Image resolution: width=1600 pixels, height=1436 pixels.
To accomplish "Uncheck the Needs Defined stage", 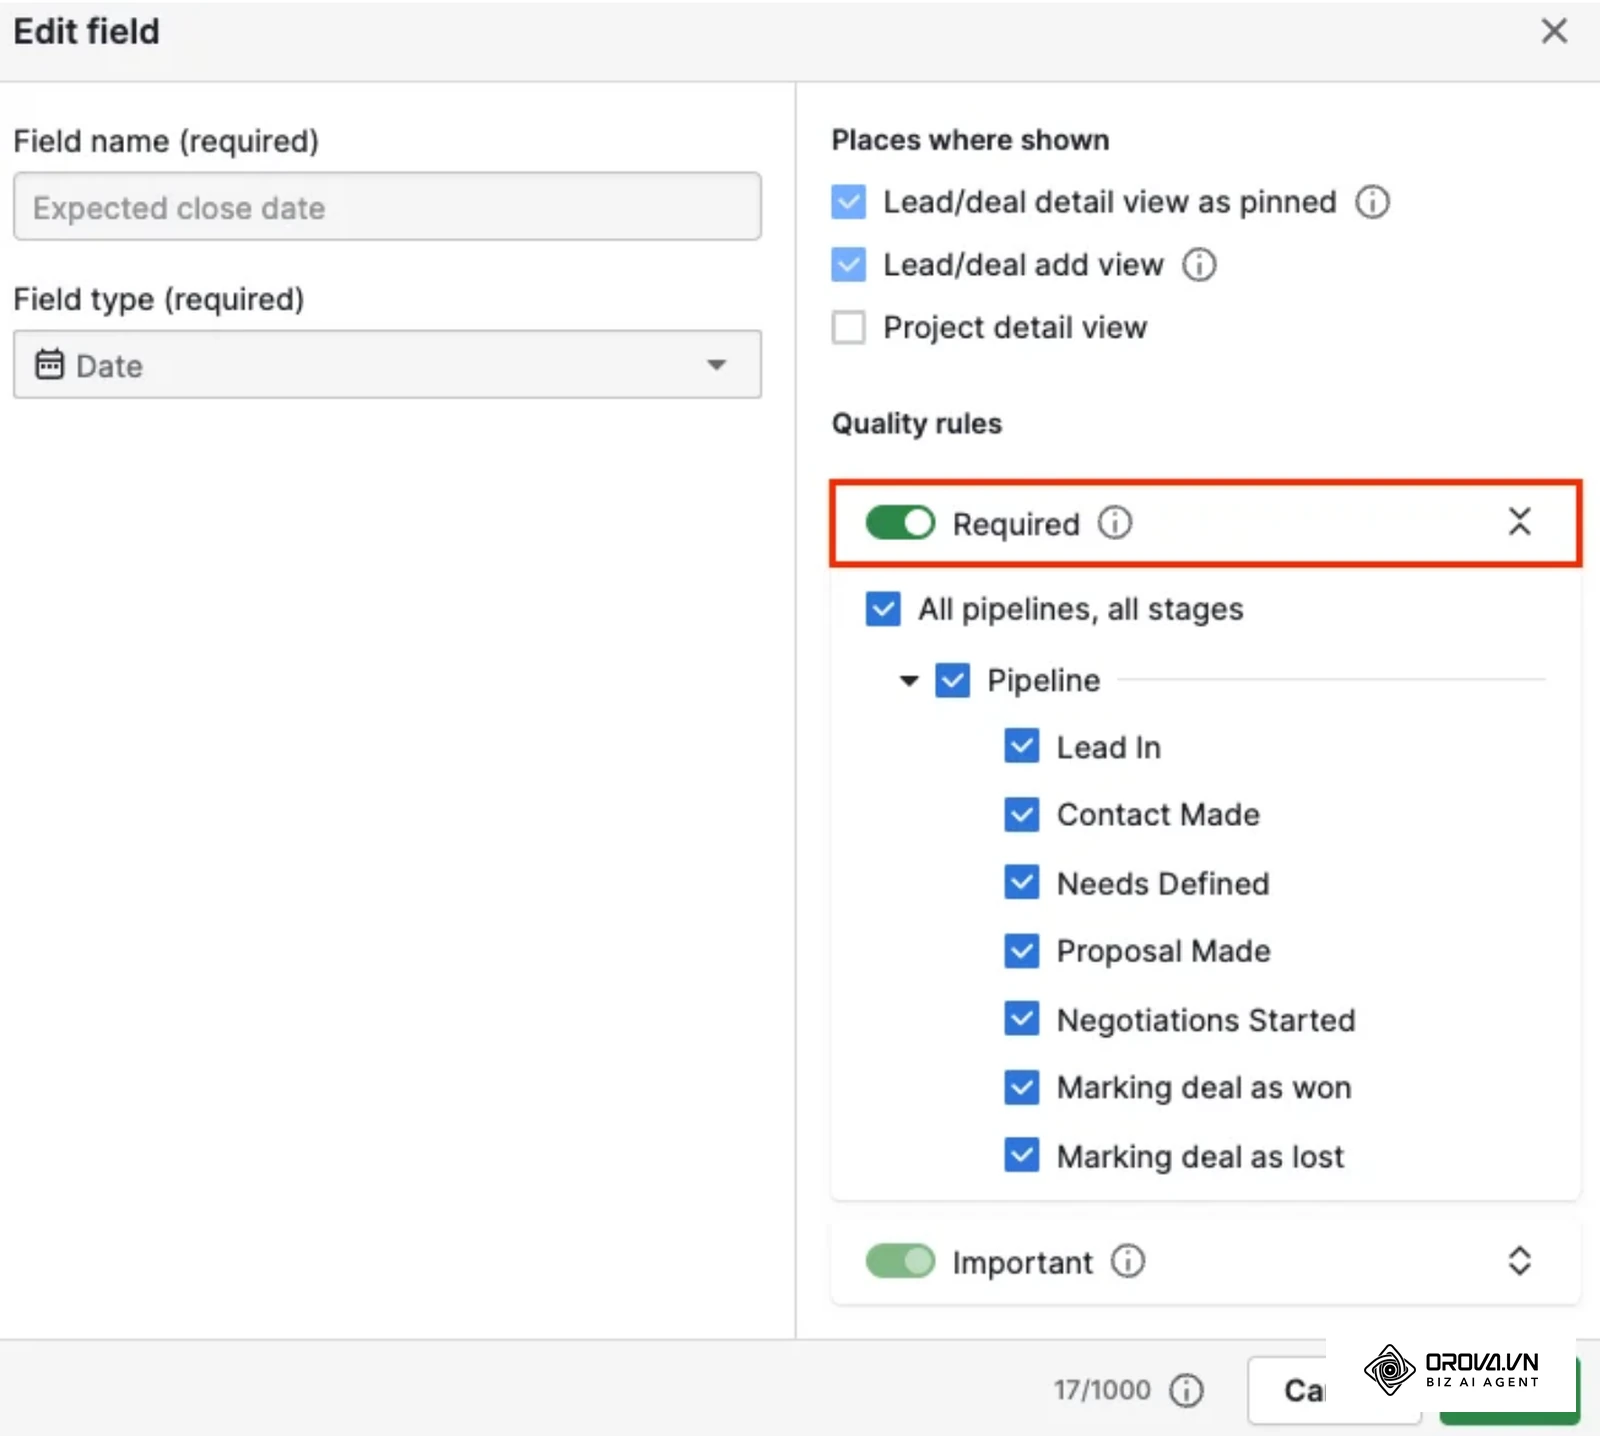I will pyautogui.click(x=1022, y=883).
